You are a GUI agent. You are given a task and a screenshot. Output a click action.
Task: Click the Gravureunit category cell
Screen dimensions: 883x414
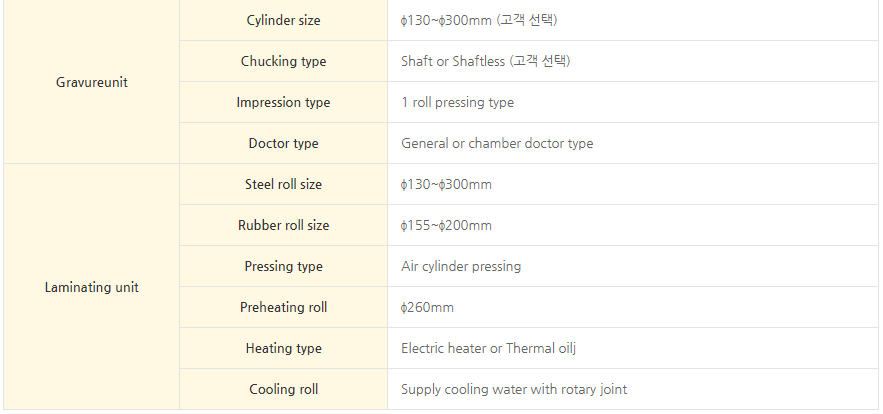[x=92, y=82]
